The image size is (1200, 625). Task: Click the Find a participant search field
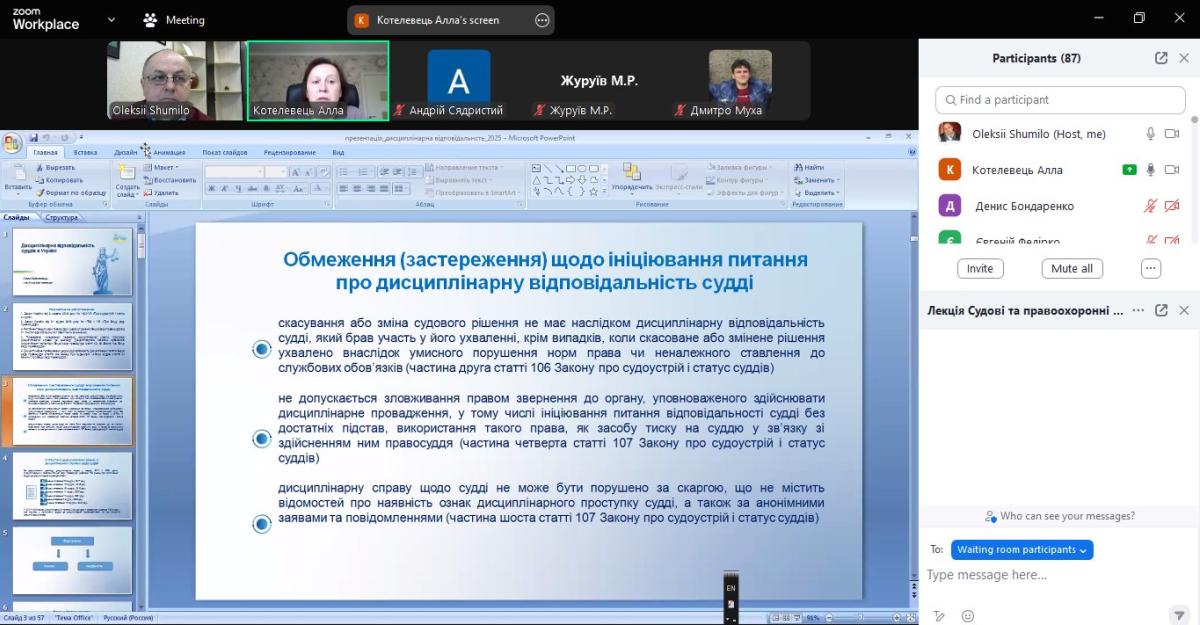point(1060,100)
